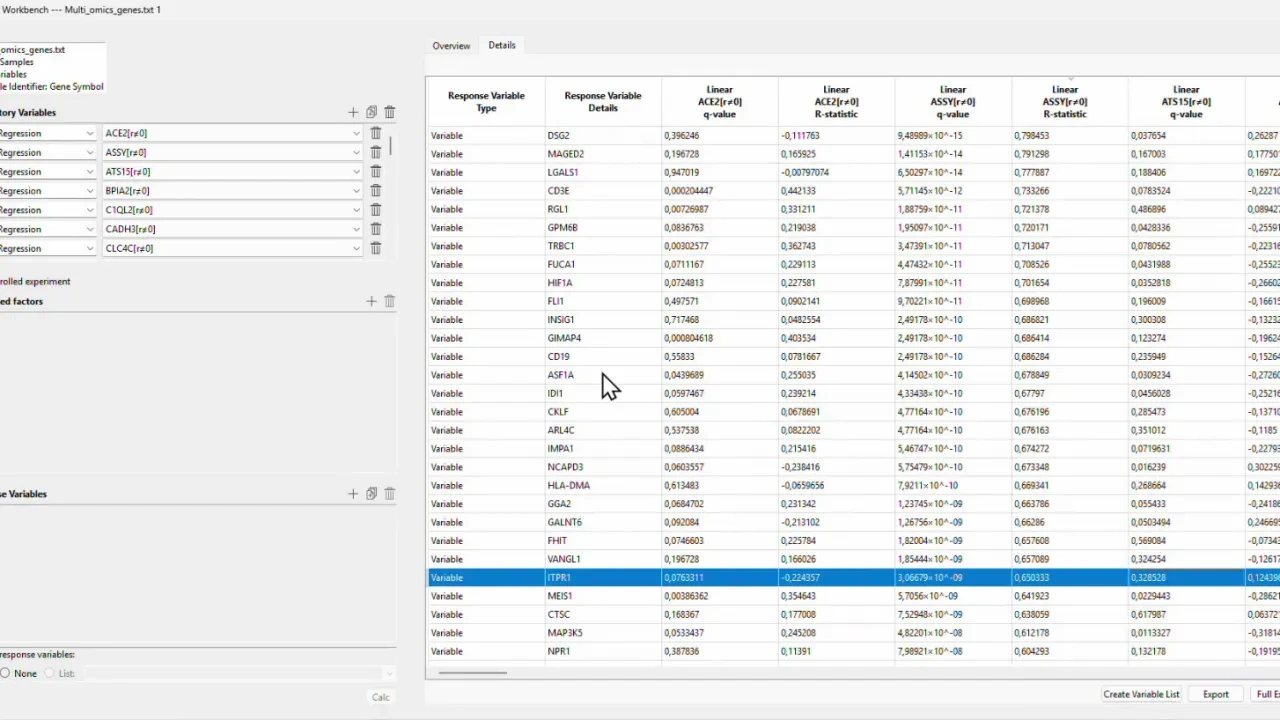Select the List radio button

click(x=50, y=673)
